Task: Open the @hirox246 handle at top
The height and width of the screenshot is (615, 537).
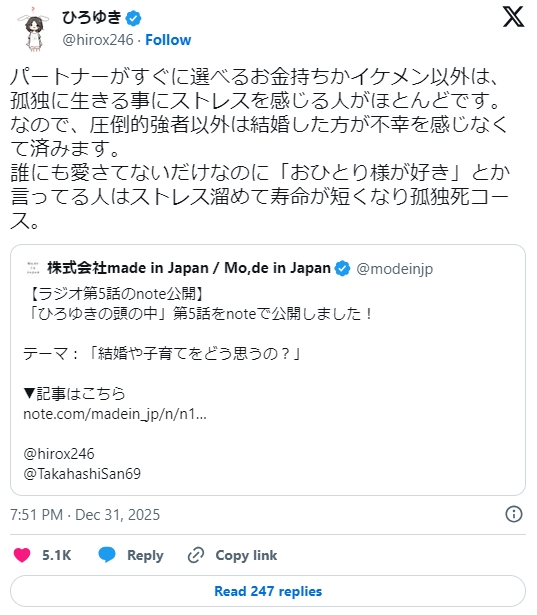Action: click(x=98, y=40)
